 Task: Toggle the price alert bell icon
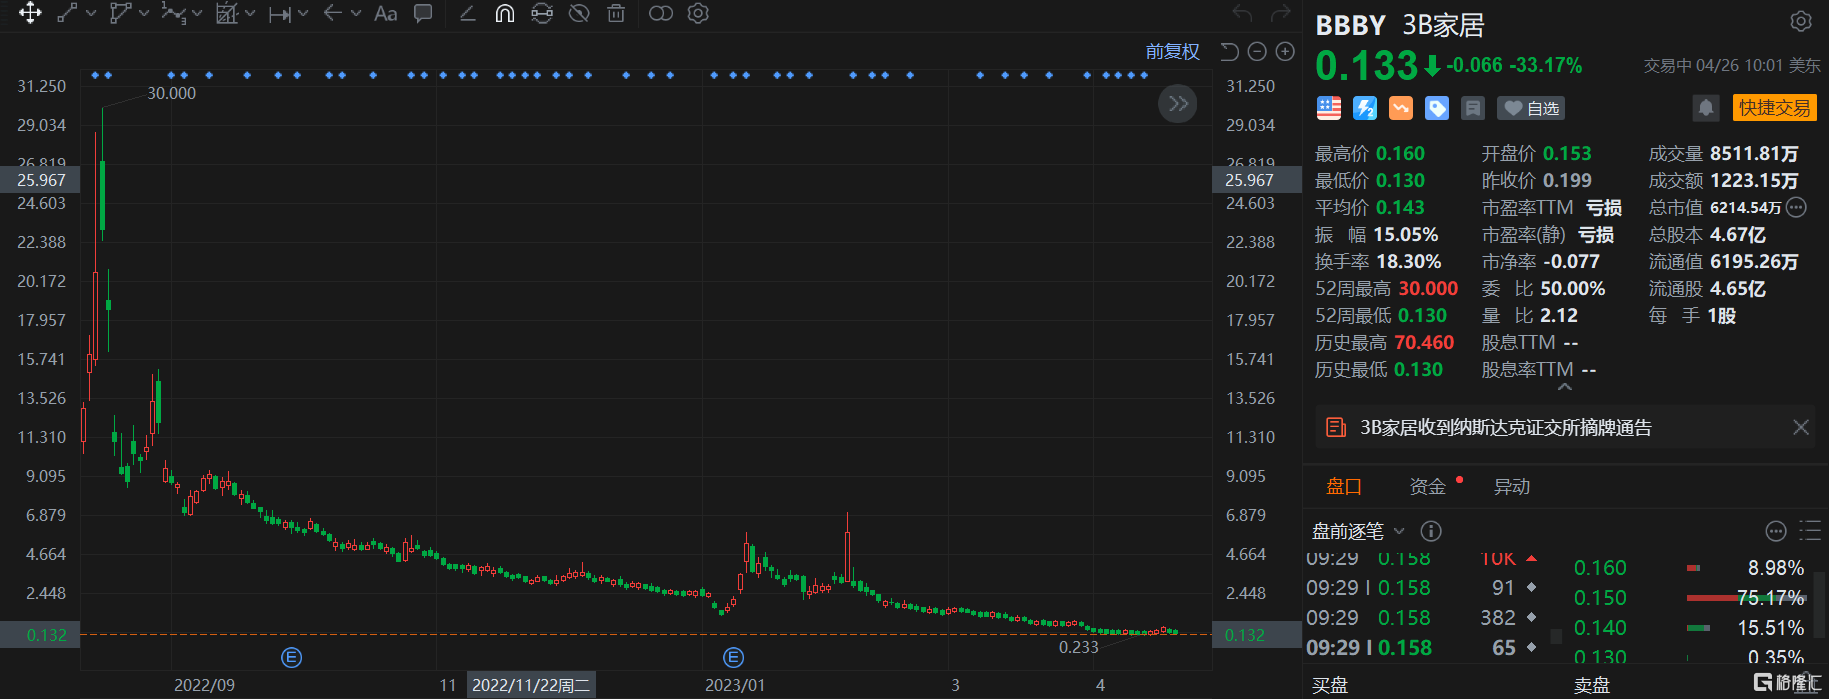click(1706, 108)
